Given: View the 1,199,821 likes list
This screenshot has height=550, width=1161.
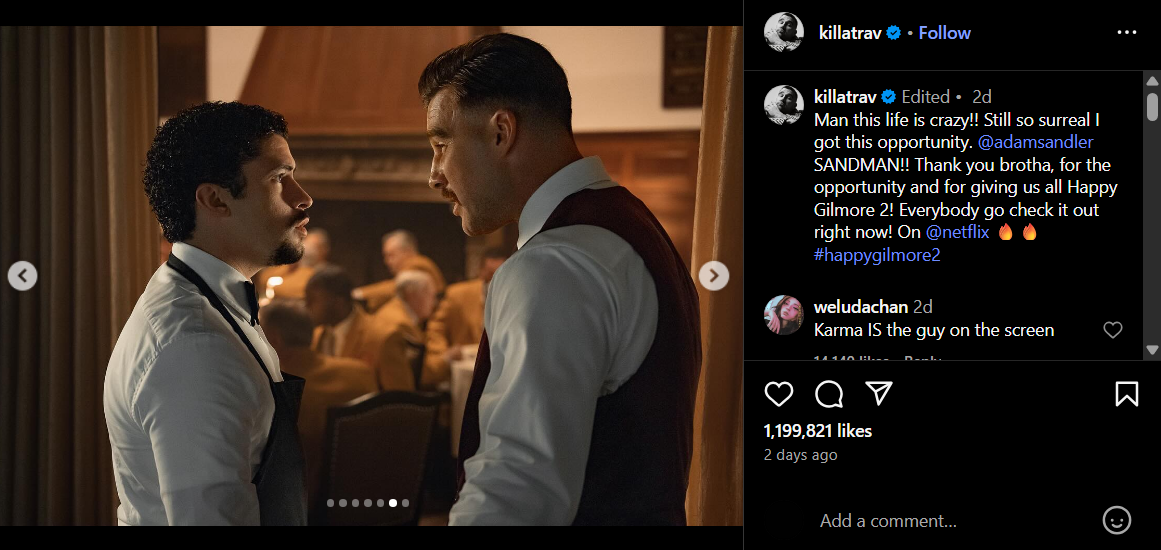Looking at the screenshot, I should [817, 431].
